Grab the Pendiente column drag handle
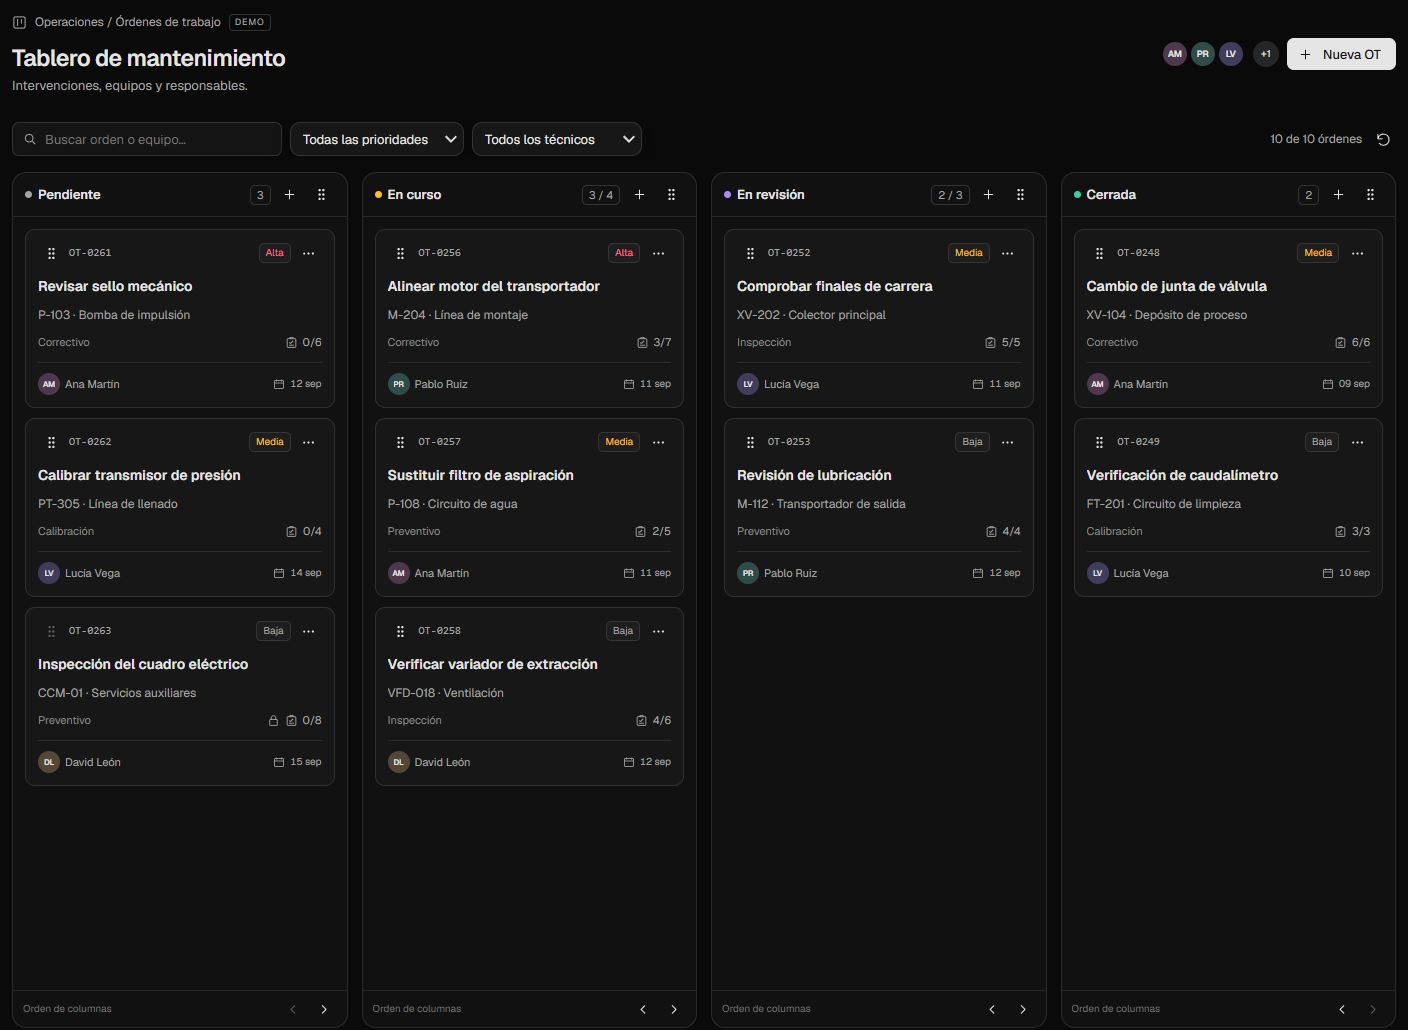1408x1030 pixels. tap(322, 195)
